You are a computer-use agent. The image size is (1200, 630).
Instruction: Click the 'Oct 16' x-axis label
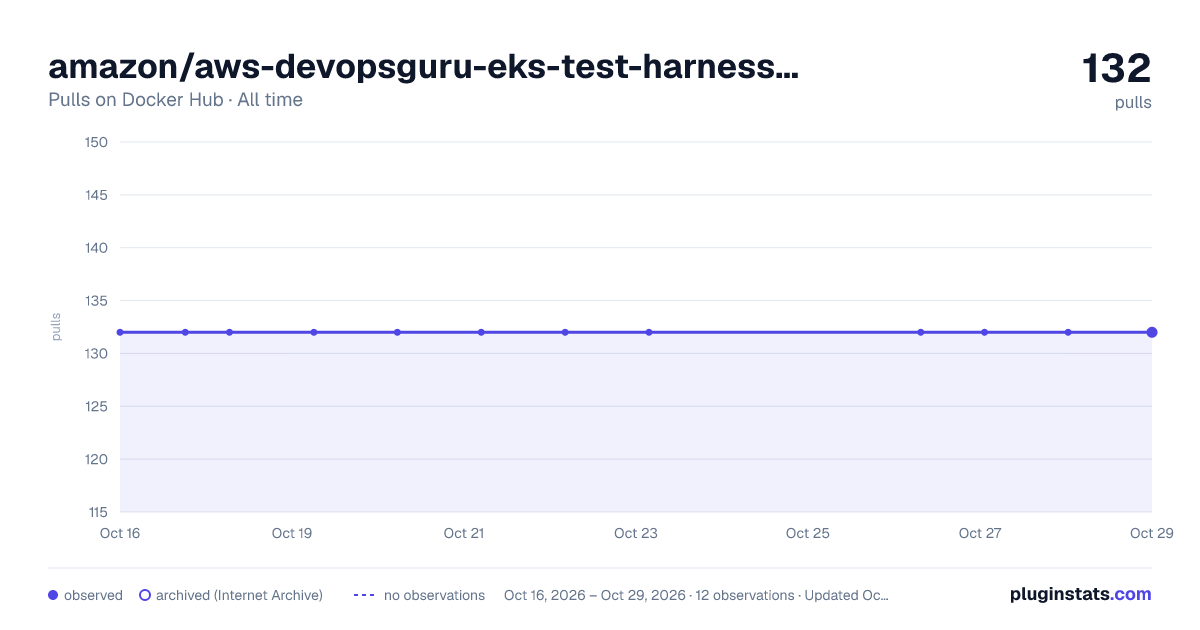120,533
